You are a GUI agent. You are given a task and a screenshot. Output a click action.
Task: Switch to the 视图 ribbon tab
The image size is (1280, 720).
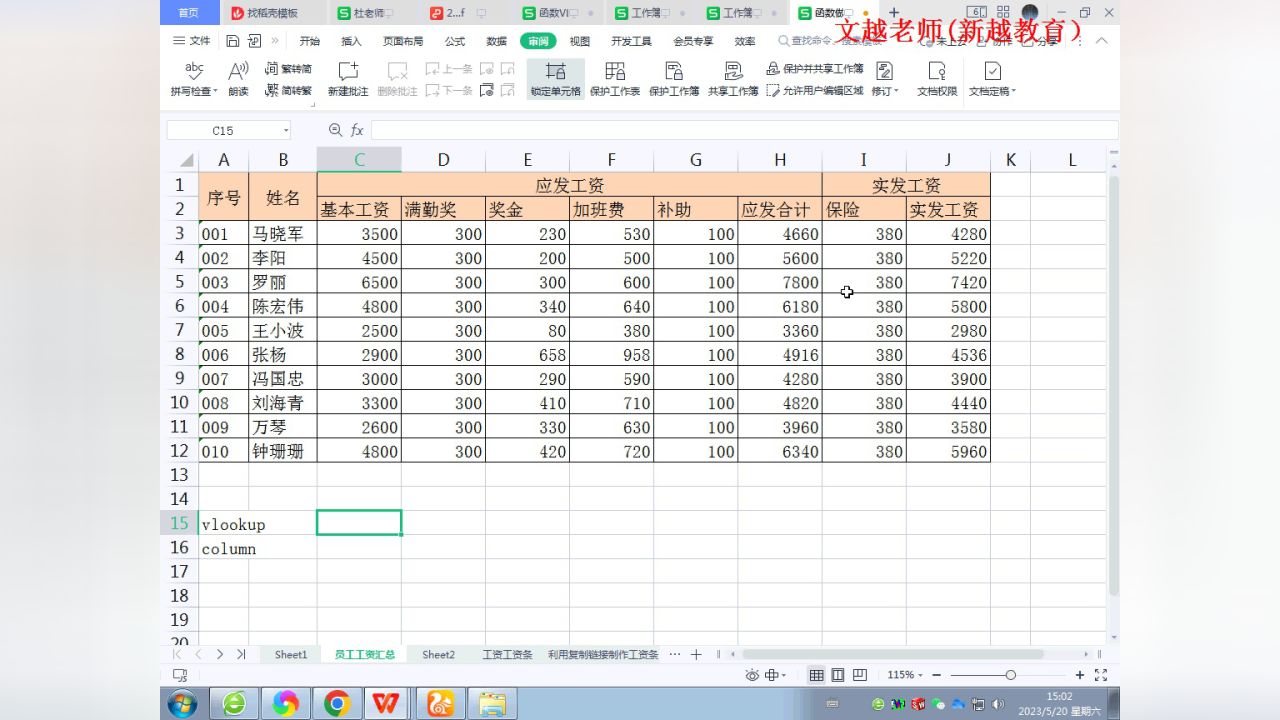[x=580, y=41]
